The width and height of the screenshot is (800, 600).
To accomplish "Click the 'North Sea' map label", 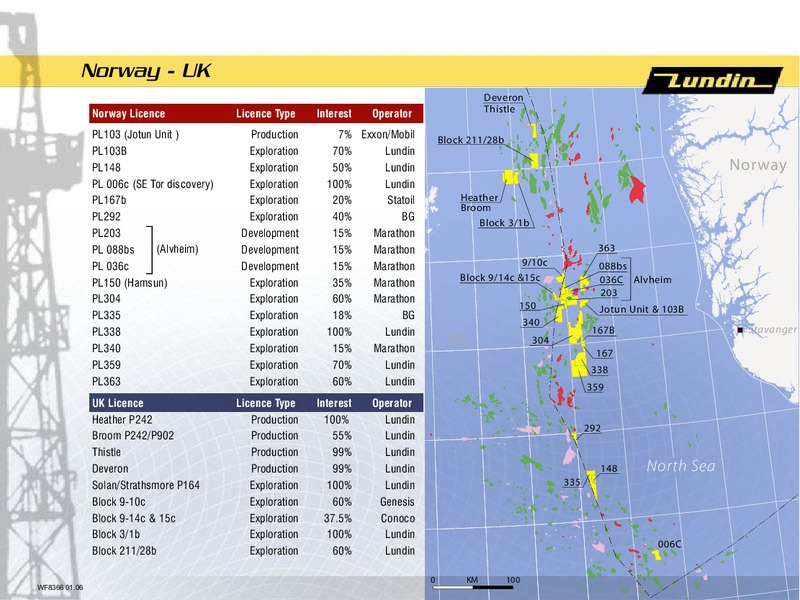I will coord(681,466).
